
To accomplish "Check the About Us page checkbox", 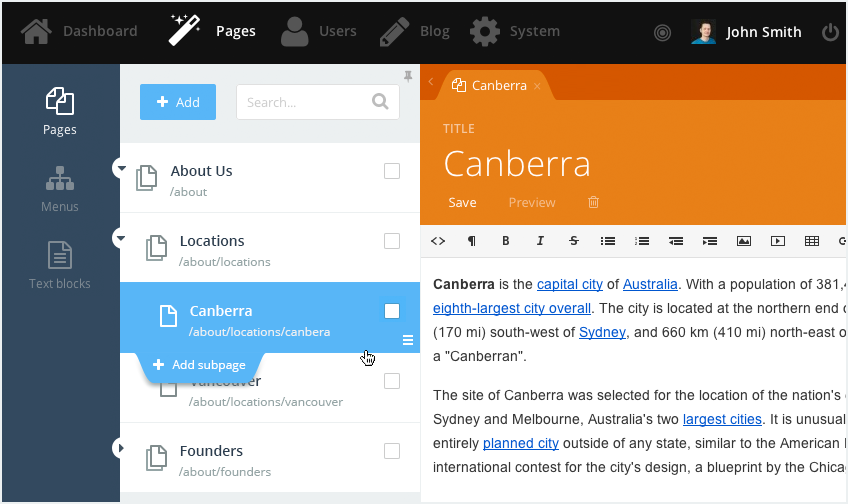I will (x=392, y=171).
